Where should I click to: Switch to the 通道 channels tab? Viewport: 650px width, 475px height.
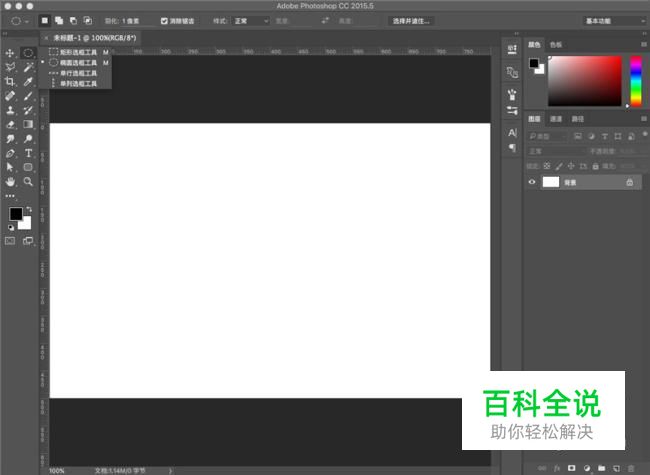point(555,119)
